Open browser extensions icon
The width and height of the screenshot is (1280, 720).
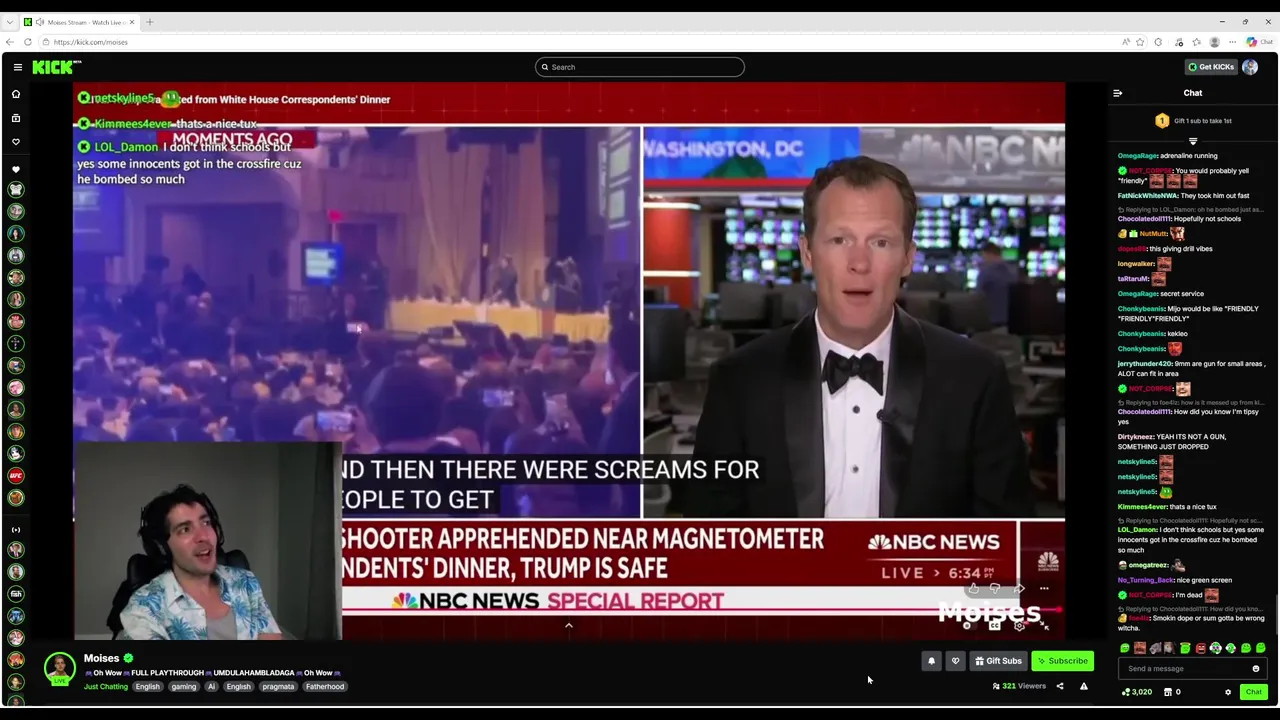click(1158, 42)
